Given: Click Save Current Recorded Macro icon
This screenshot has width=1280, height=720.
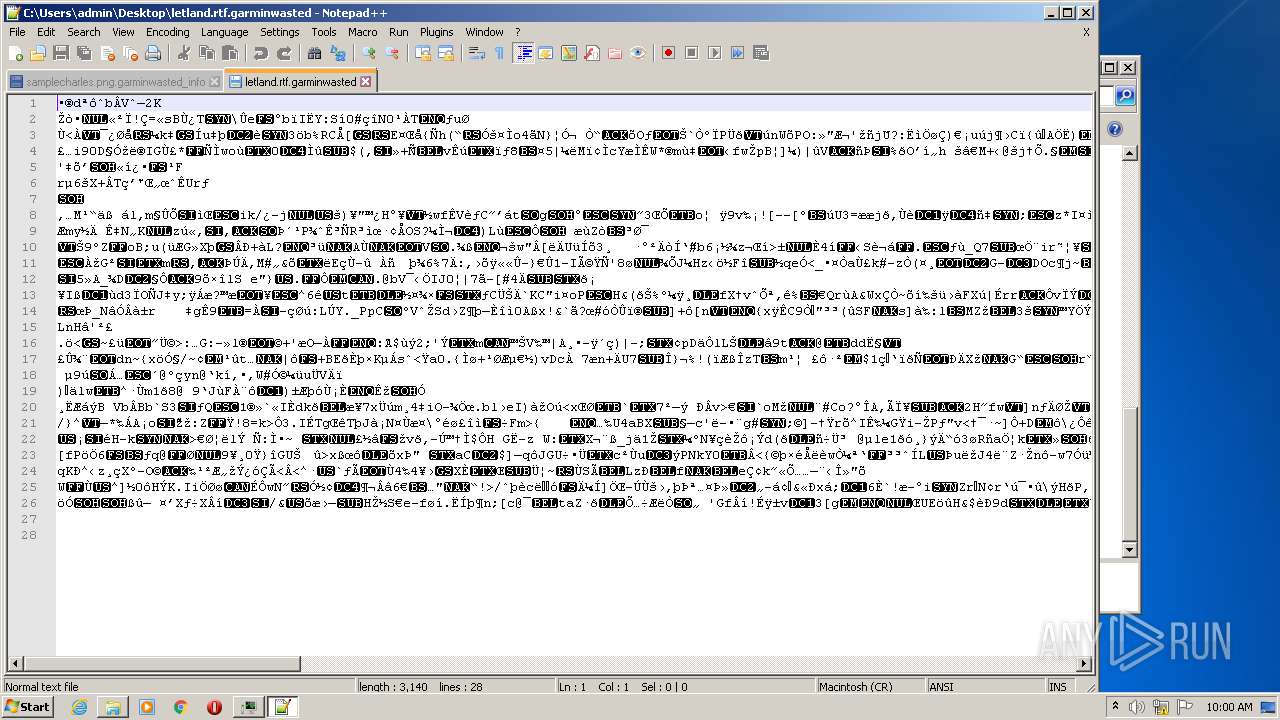Looking at the screenshot, I should pyautogui.click(x=761, y=53).
